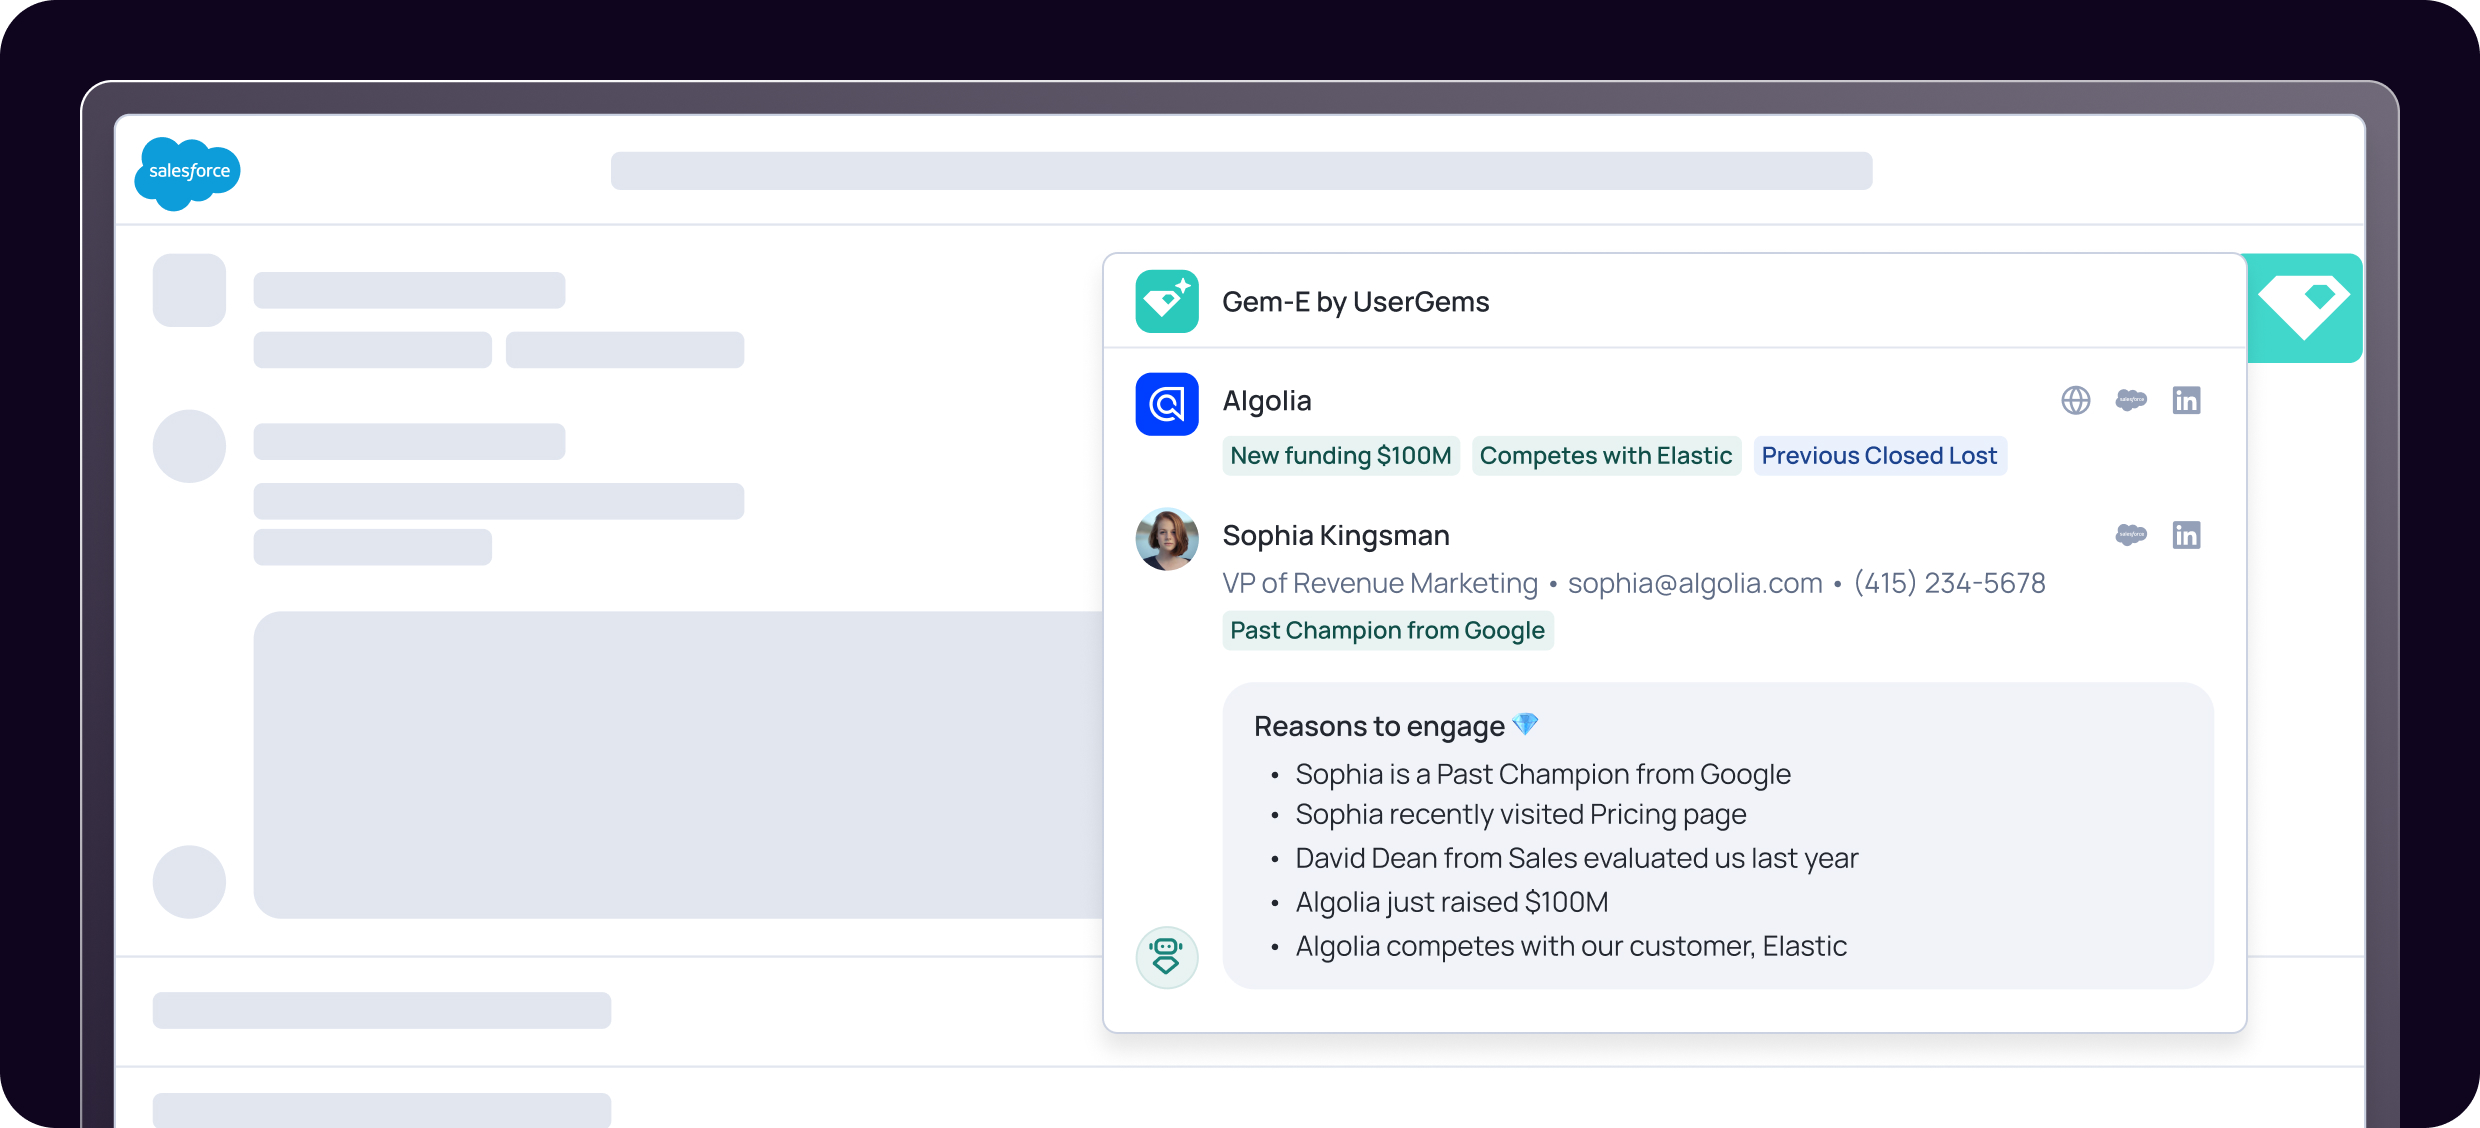2480x1128 pixels.
Task: Click the Algolia company name
Action: 1266,401
